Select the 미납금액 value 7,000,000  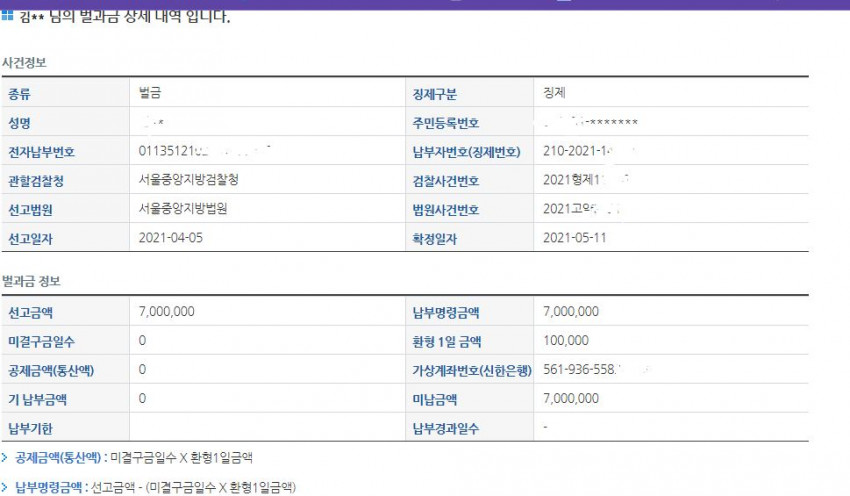[571, 398]
